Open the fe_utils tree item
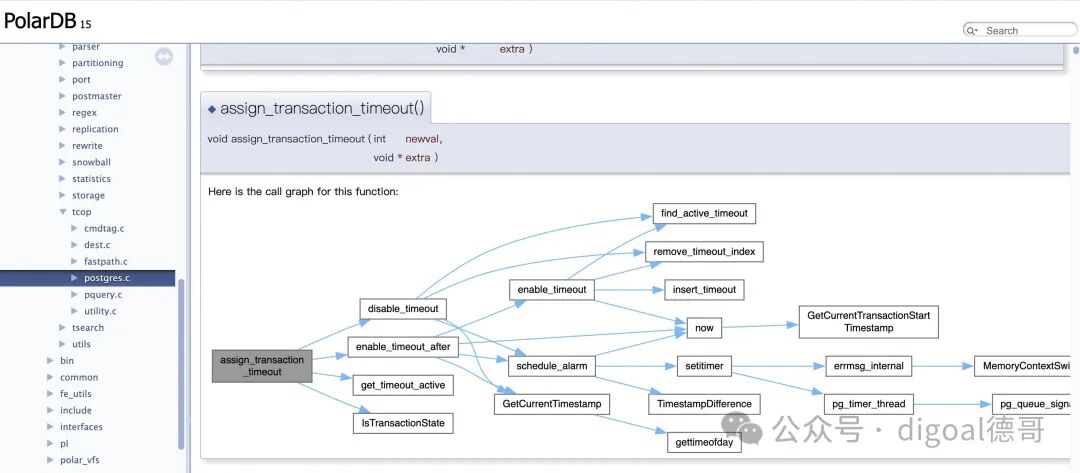 76,394
